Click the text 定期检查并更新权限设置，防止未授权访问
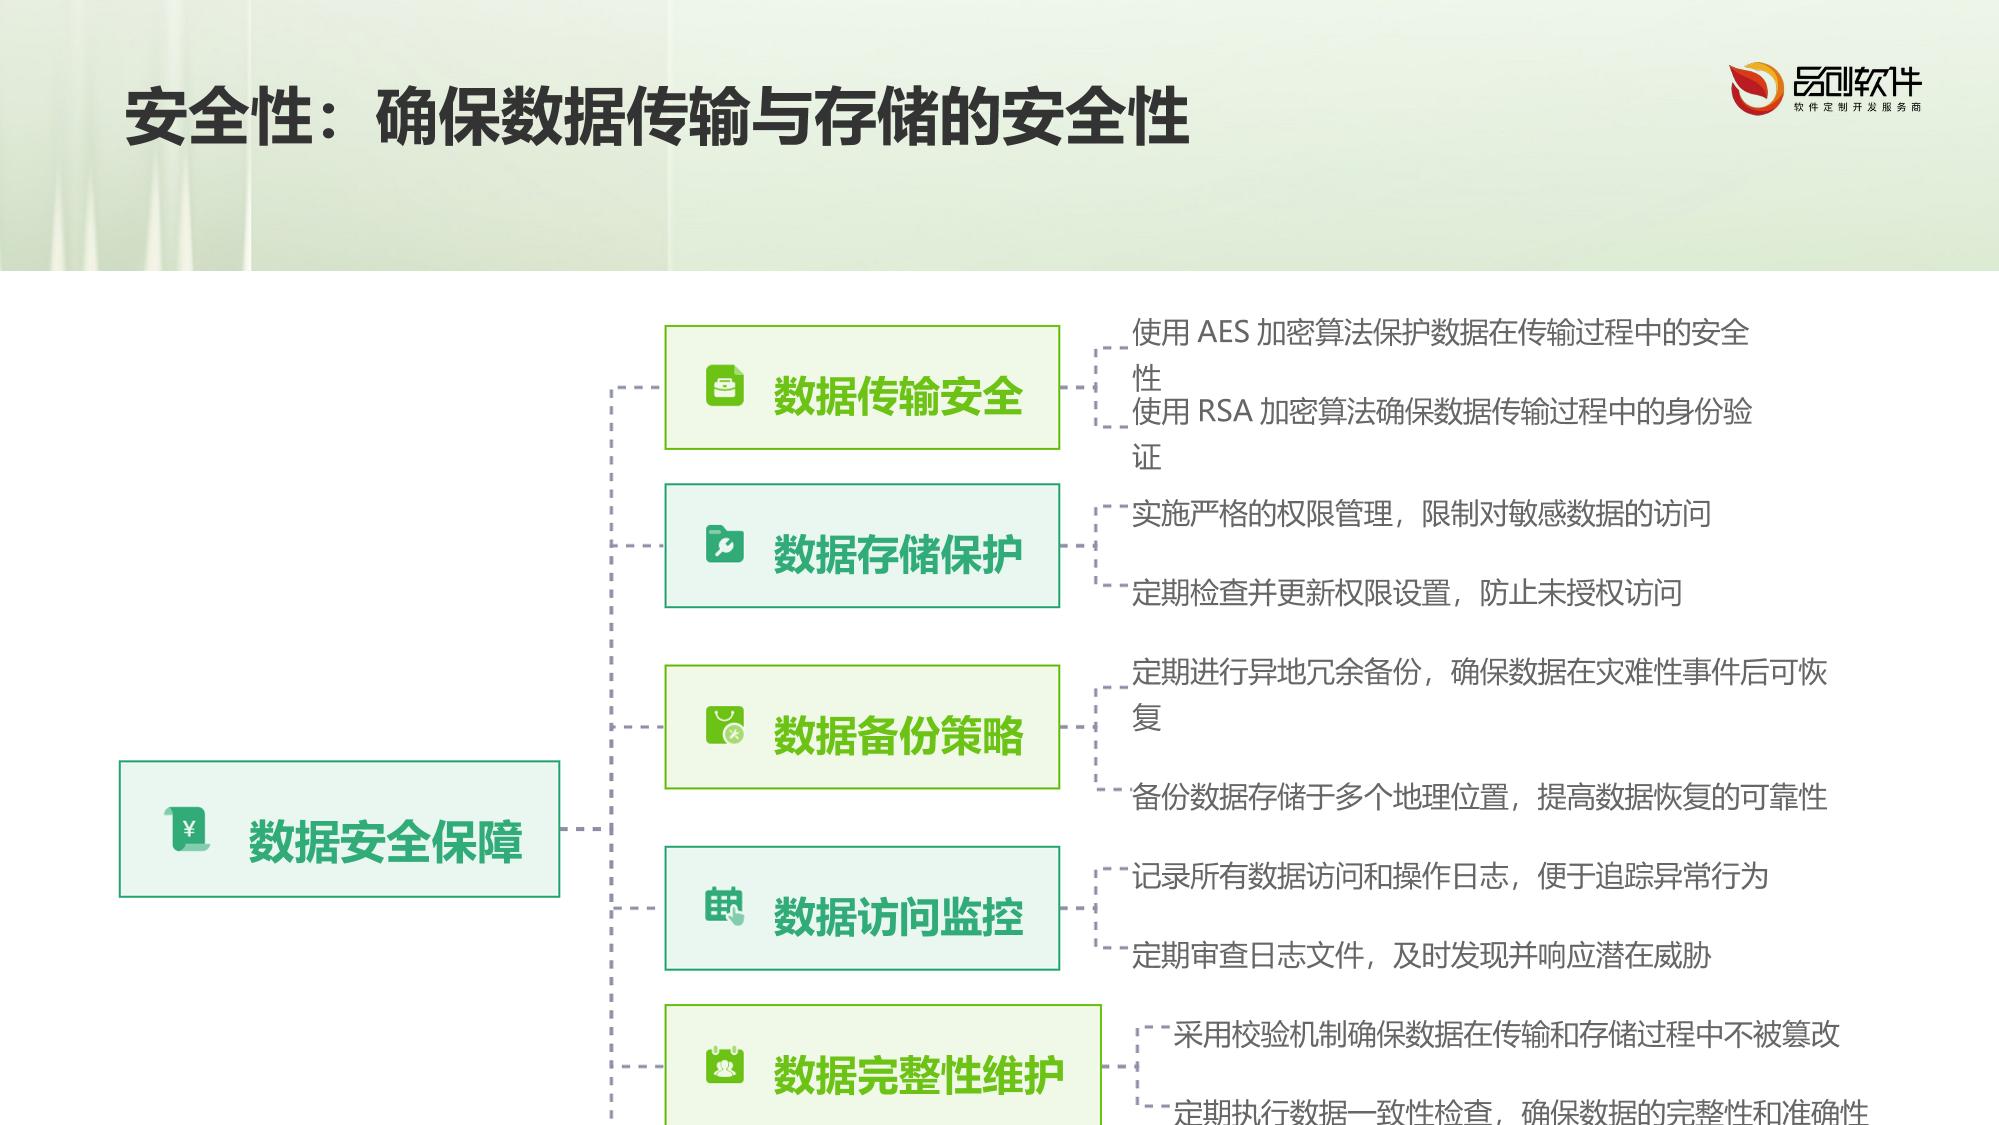Image resolution: width=1999 pixels, height=1125 pixels. click(x=1407, y=593)
